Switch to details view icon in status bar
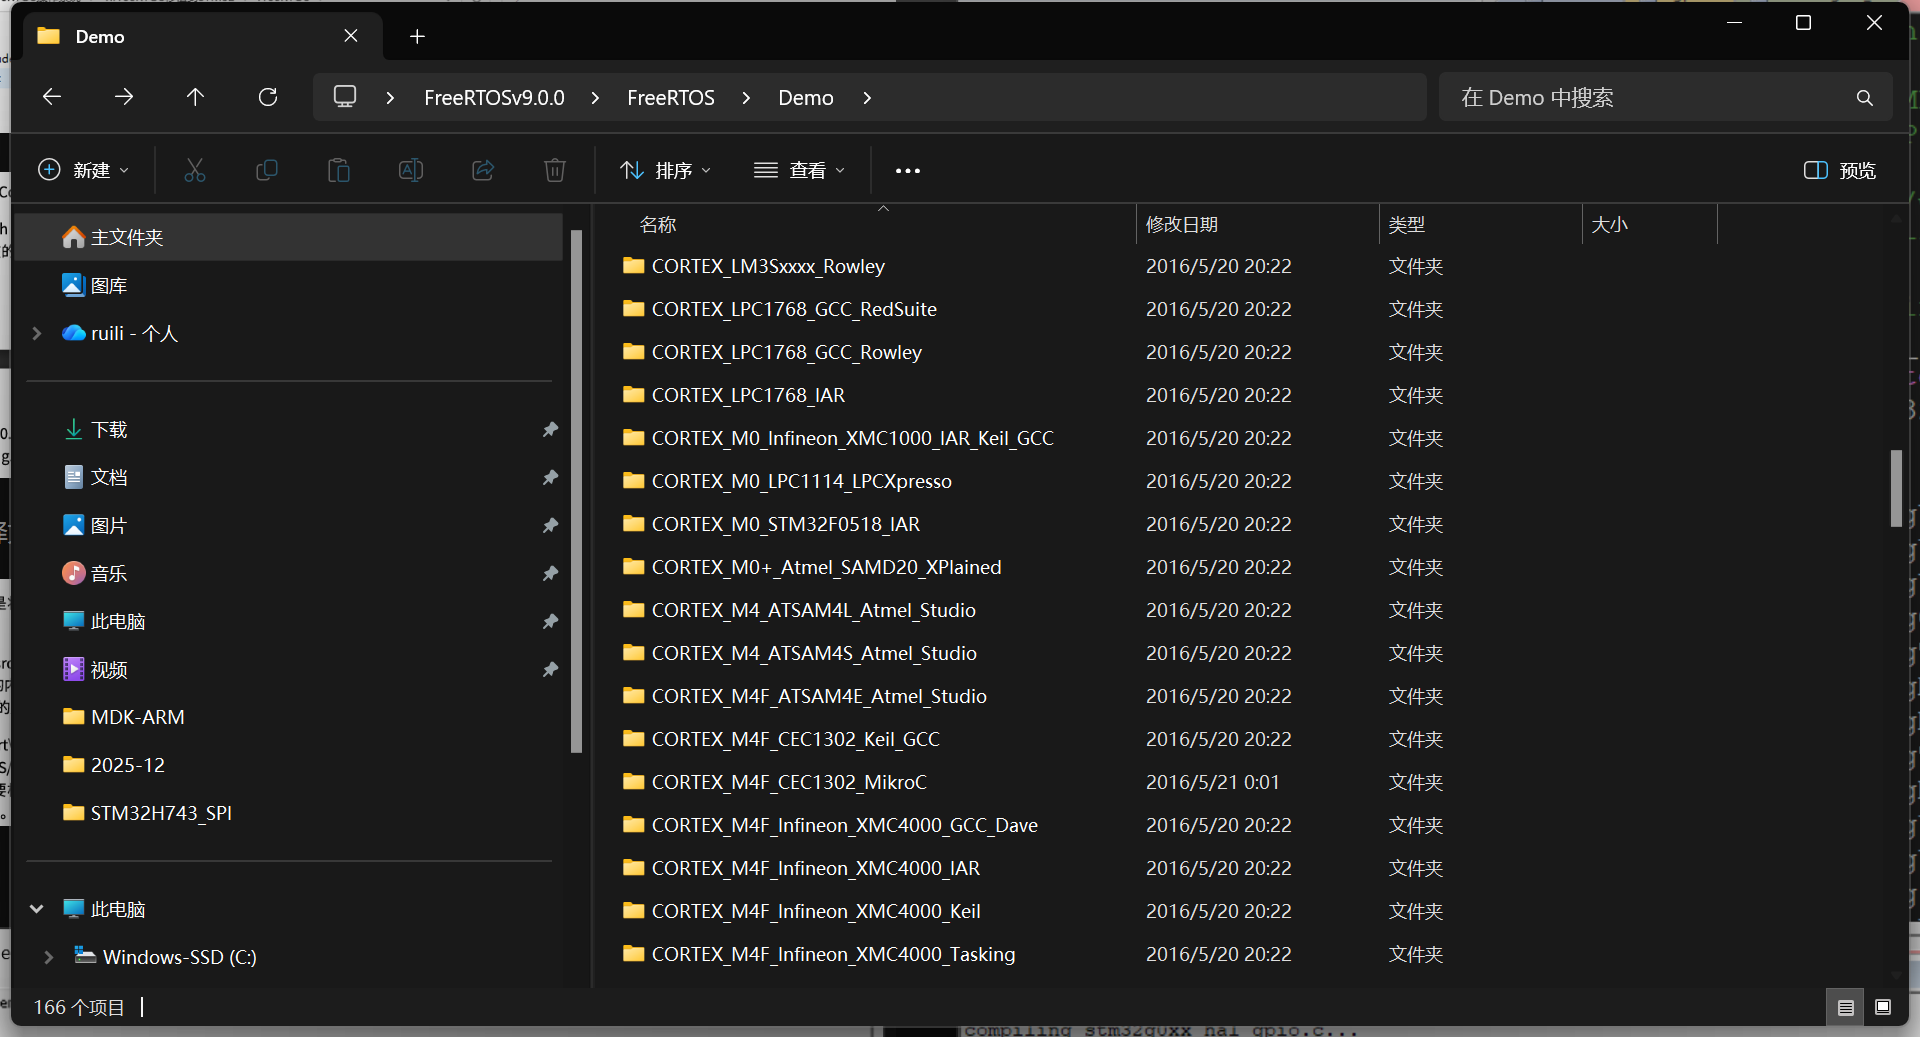This screenshot has height=1037, width=1920. (1846, 1008)
